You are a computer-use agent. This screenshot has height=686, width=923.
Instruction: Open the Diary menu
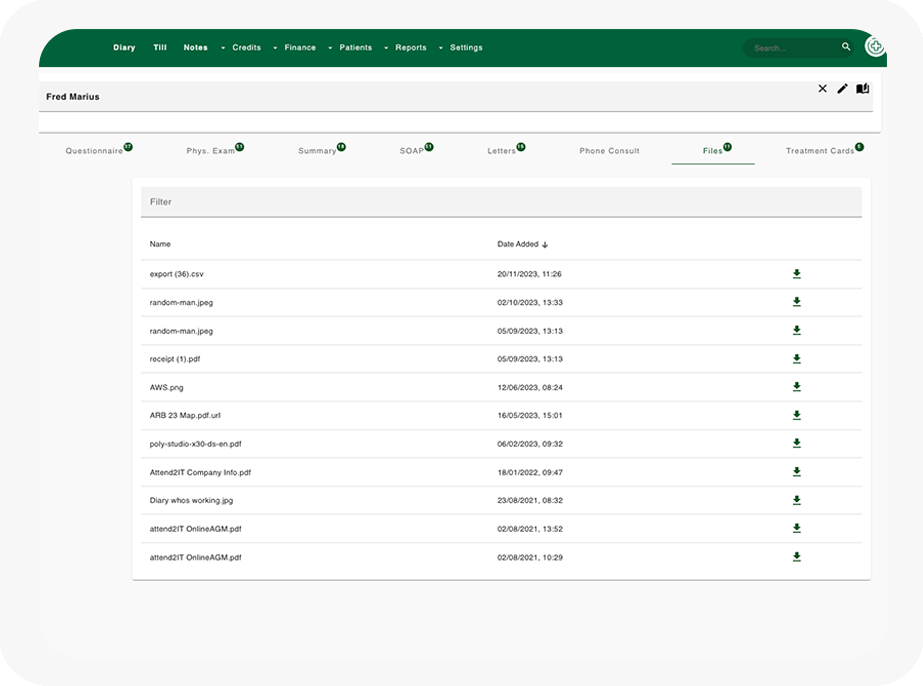tap(124, 48)
